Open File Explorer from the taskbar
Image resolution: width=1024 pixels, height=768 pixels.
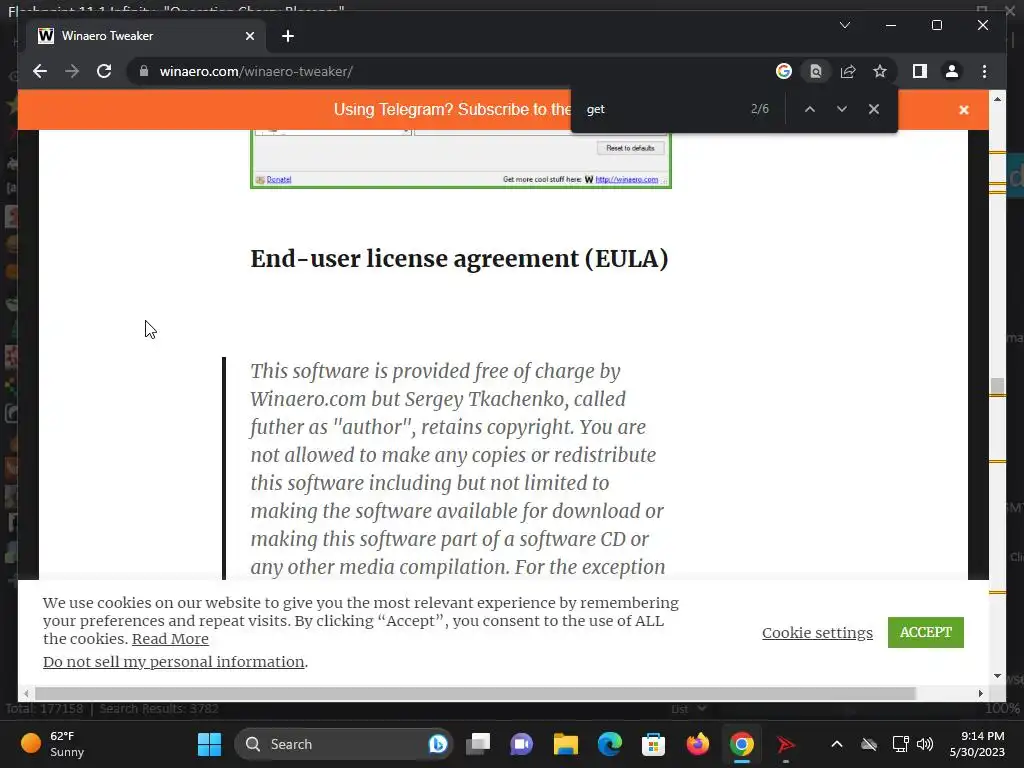click(x=566, y=744)
